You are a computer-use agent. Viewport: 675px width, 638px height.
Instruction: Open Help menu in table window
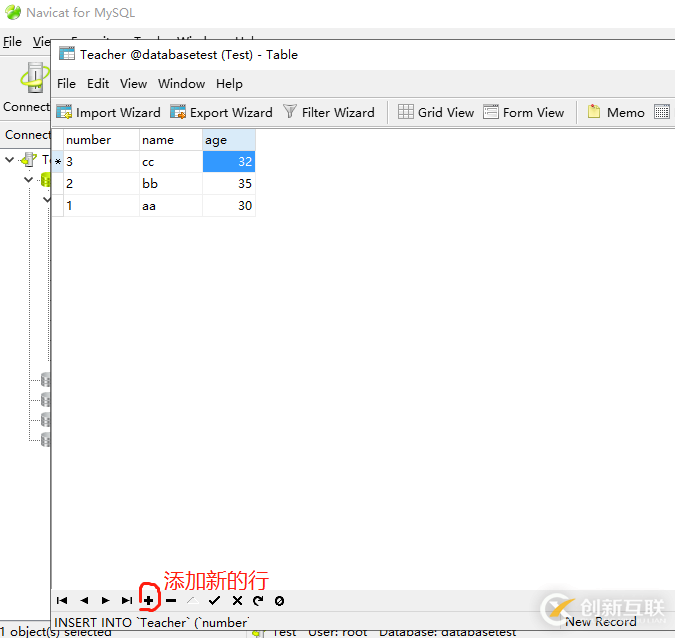(229, 84)
